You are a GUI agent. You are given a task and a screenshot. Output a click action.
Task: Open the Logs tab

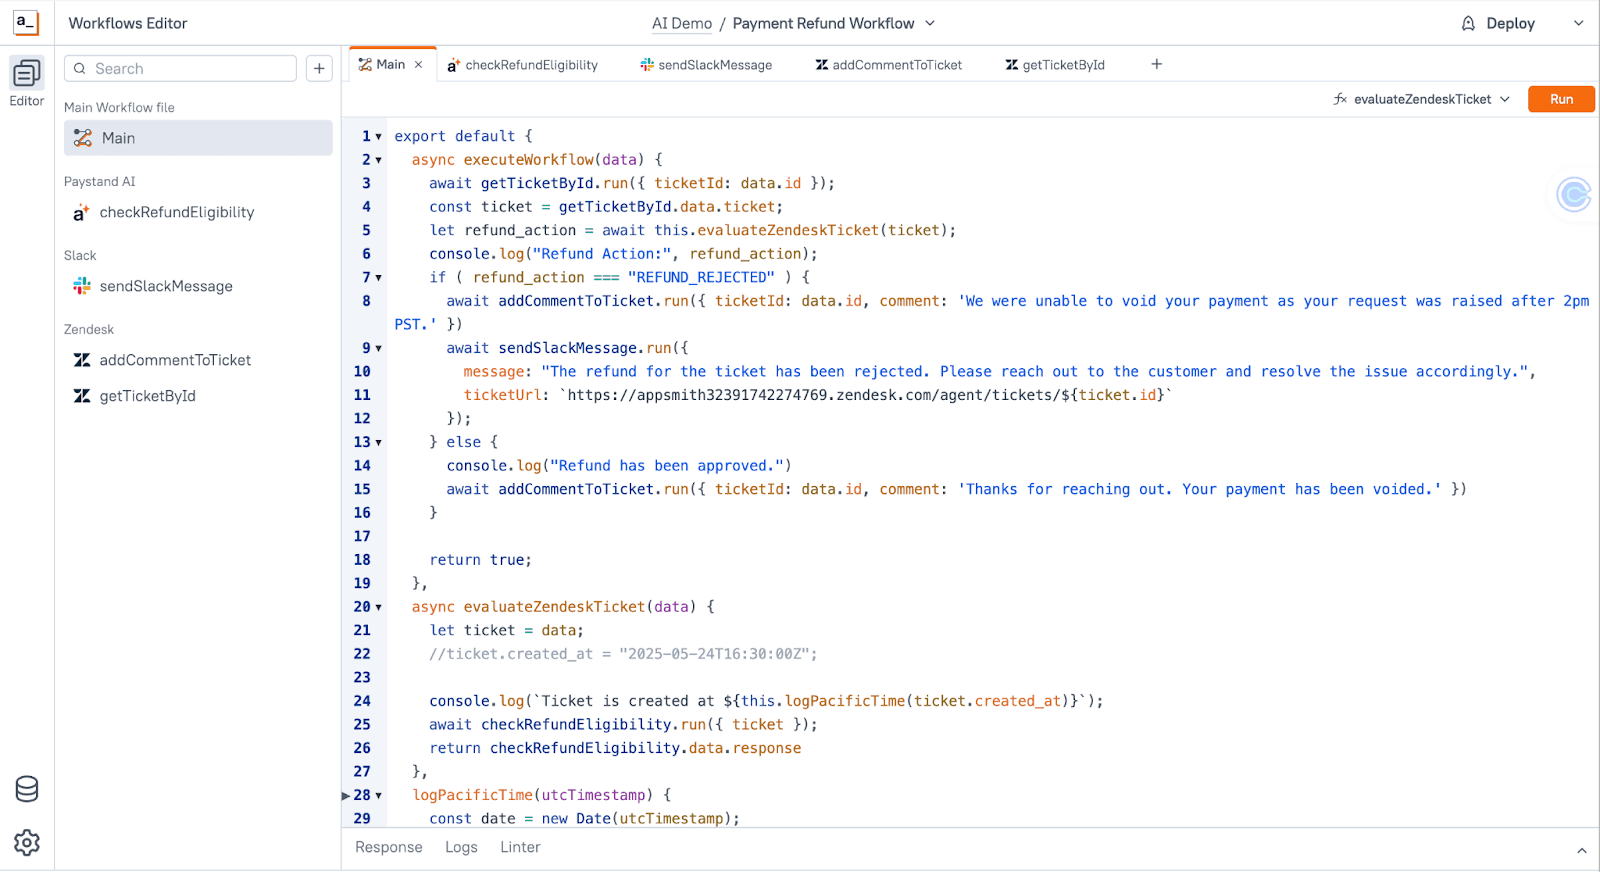point(461,847)
